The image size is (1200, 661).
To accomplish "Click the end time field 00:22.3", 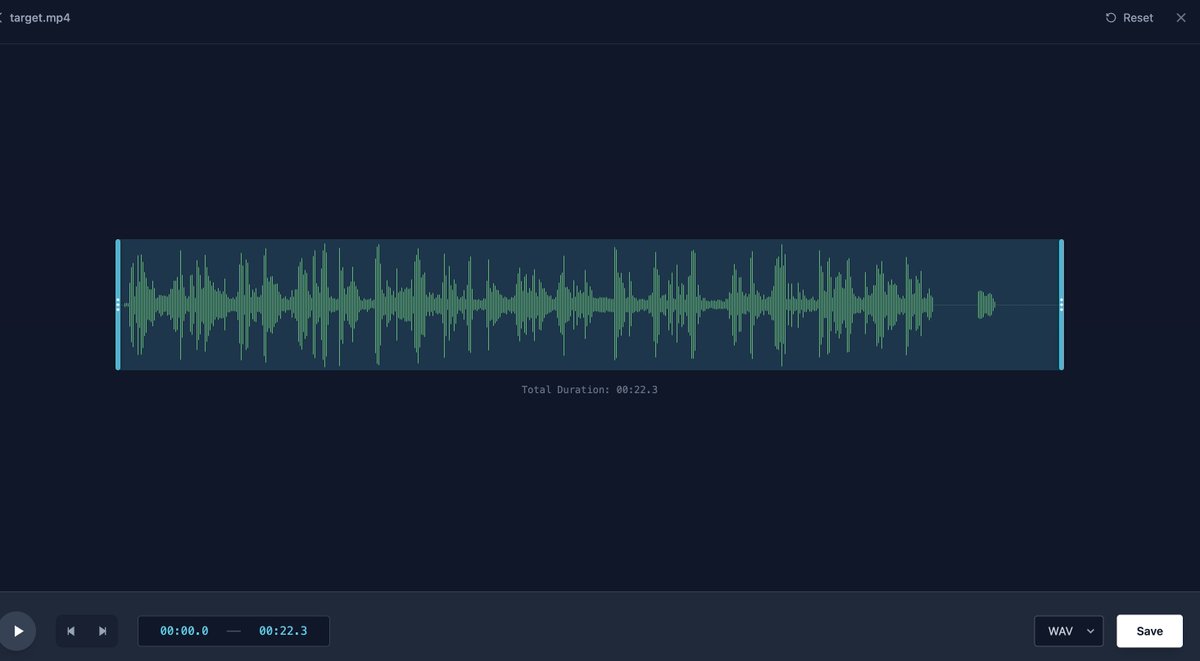I will pyautogui.click(x=283, y=631).
